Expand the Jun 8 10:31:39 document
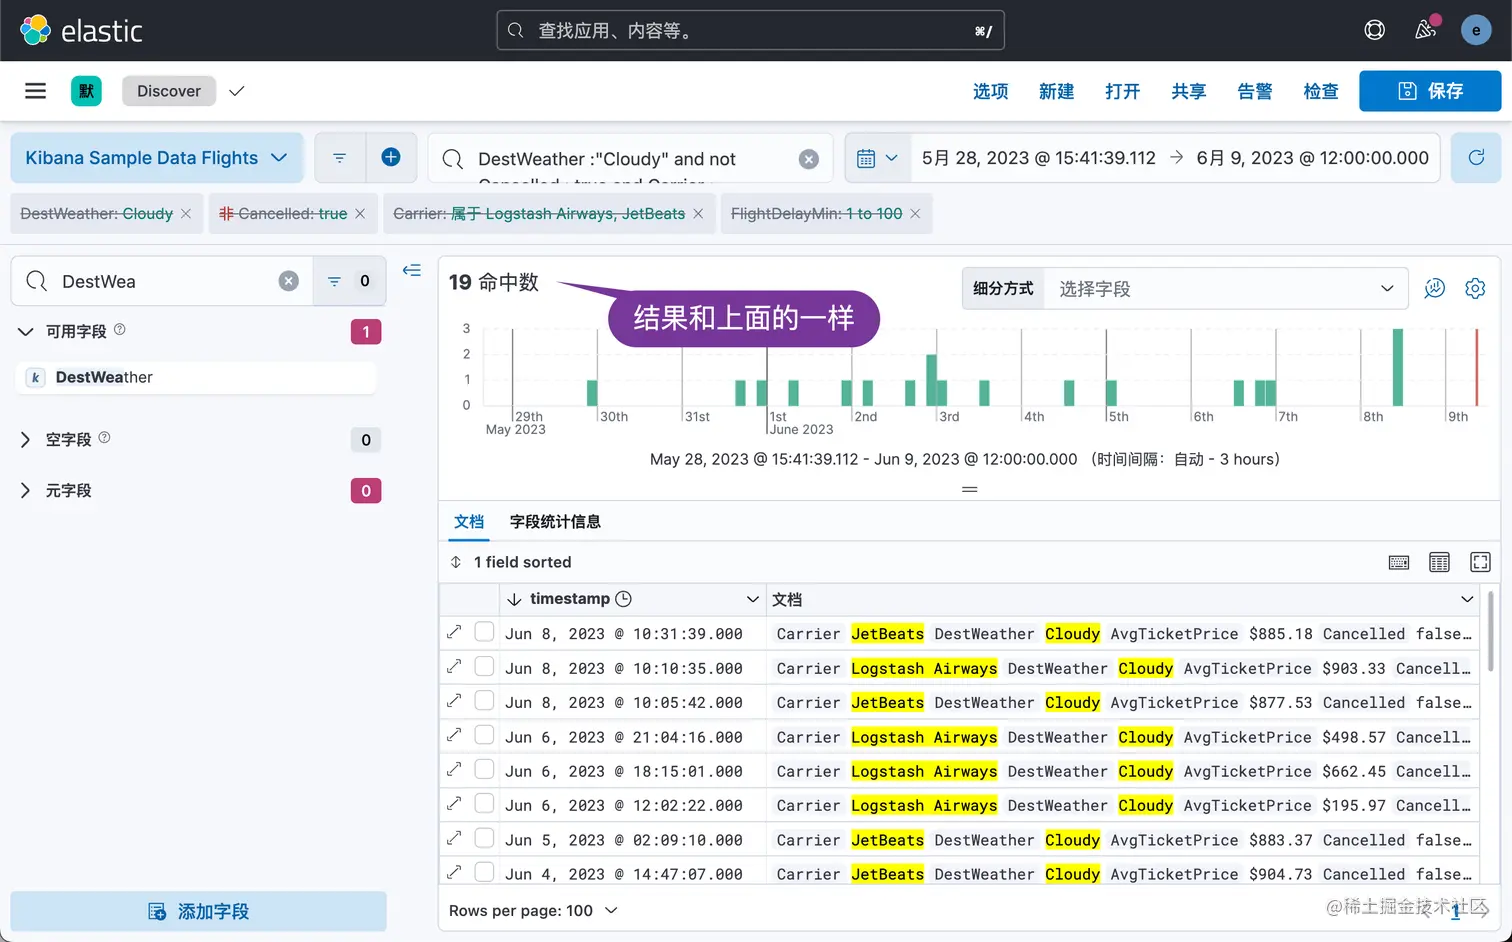Image resolution: width=1512 pixels, height=942 pixels. [x=454, y=632]
